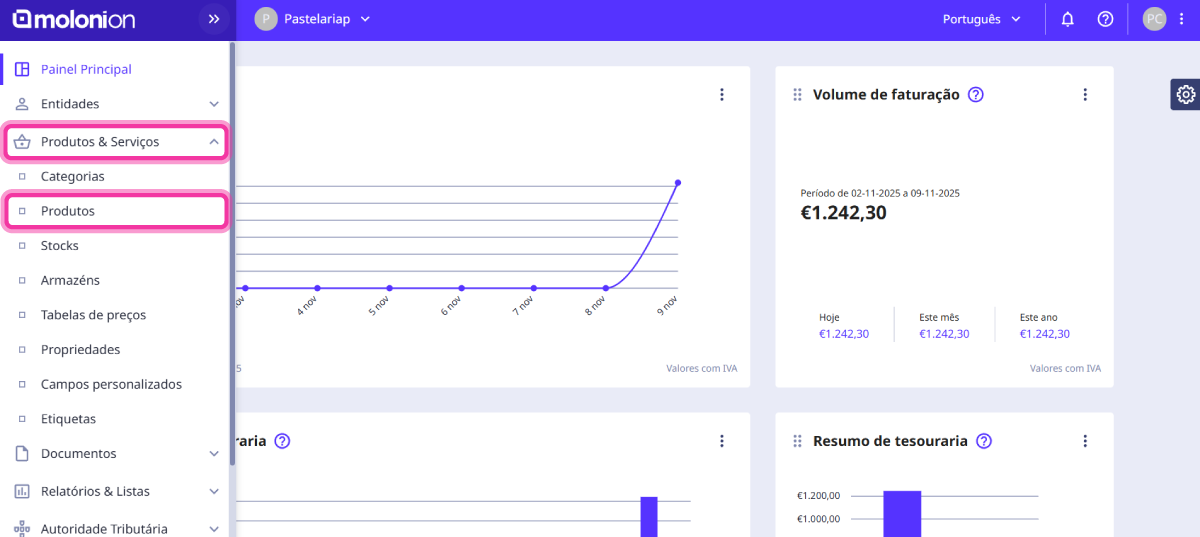This screenshot has height=537, width=1200.
Task: Open the Stocks submenu item
Action: coord(60,246)
